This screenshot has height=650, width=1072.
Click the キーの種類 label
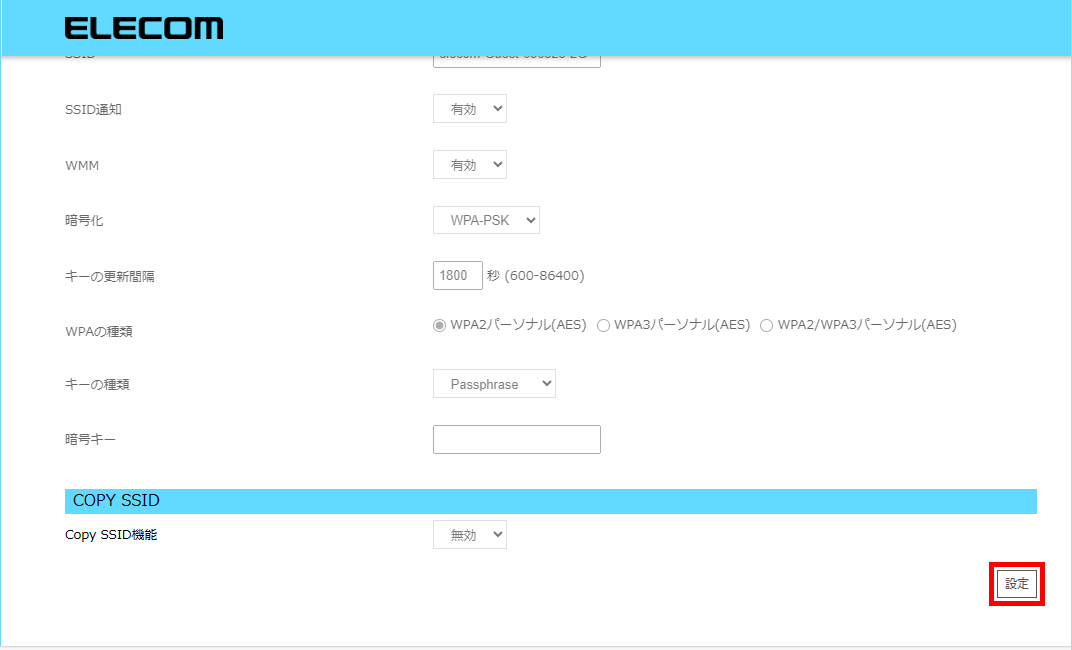pyautogui.click(x=97, y=385)
